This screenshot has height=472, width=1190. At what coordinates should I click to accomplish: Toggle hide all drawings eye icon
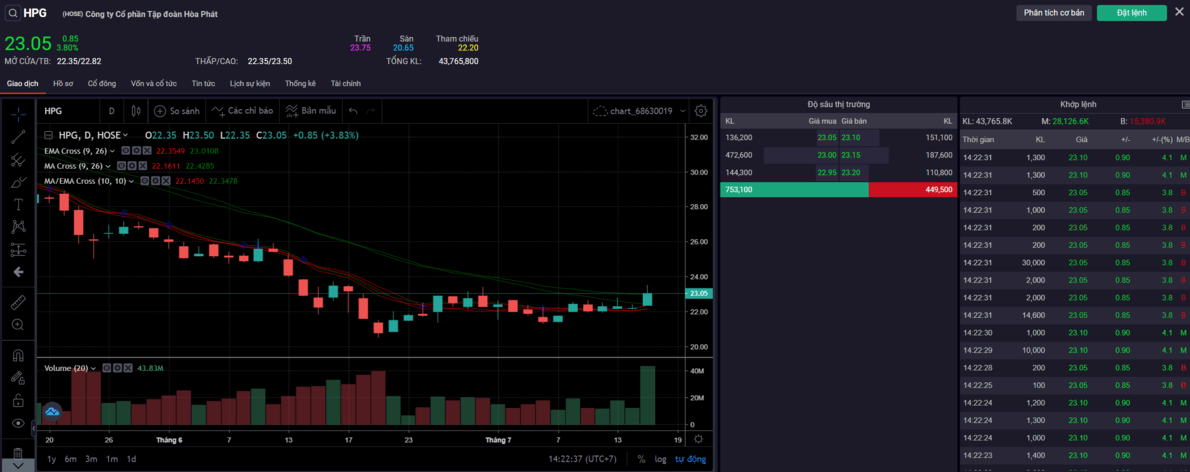click(x=18, y=423)
